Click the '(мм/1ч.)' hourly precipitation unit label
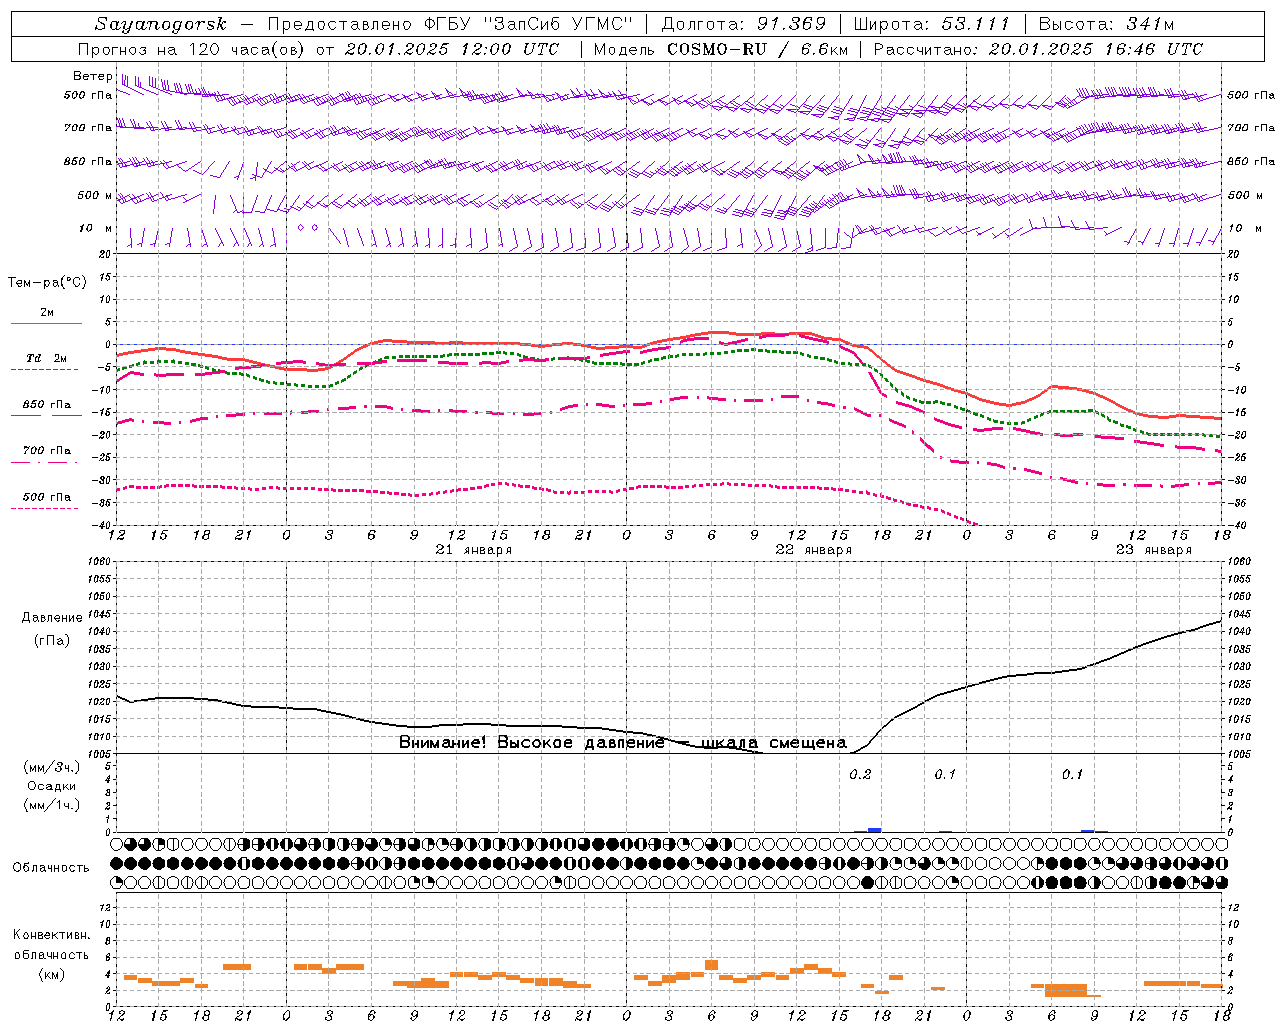The image size is (1280, 1024). pyautogui.click(x=51, y=805)
